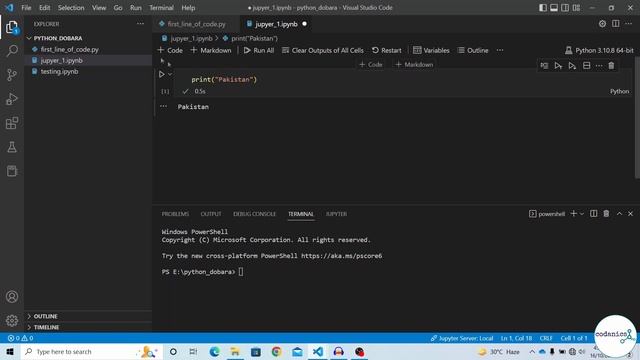This screenshot has height=360, width=640.
Task: Select the Python 3.10.8 64-bit kernel
Action: pos(599,51)
